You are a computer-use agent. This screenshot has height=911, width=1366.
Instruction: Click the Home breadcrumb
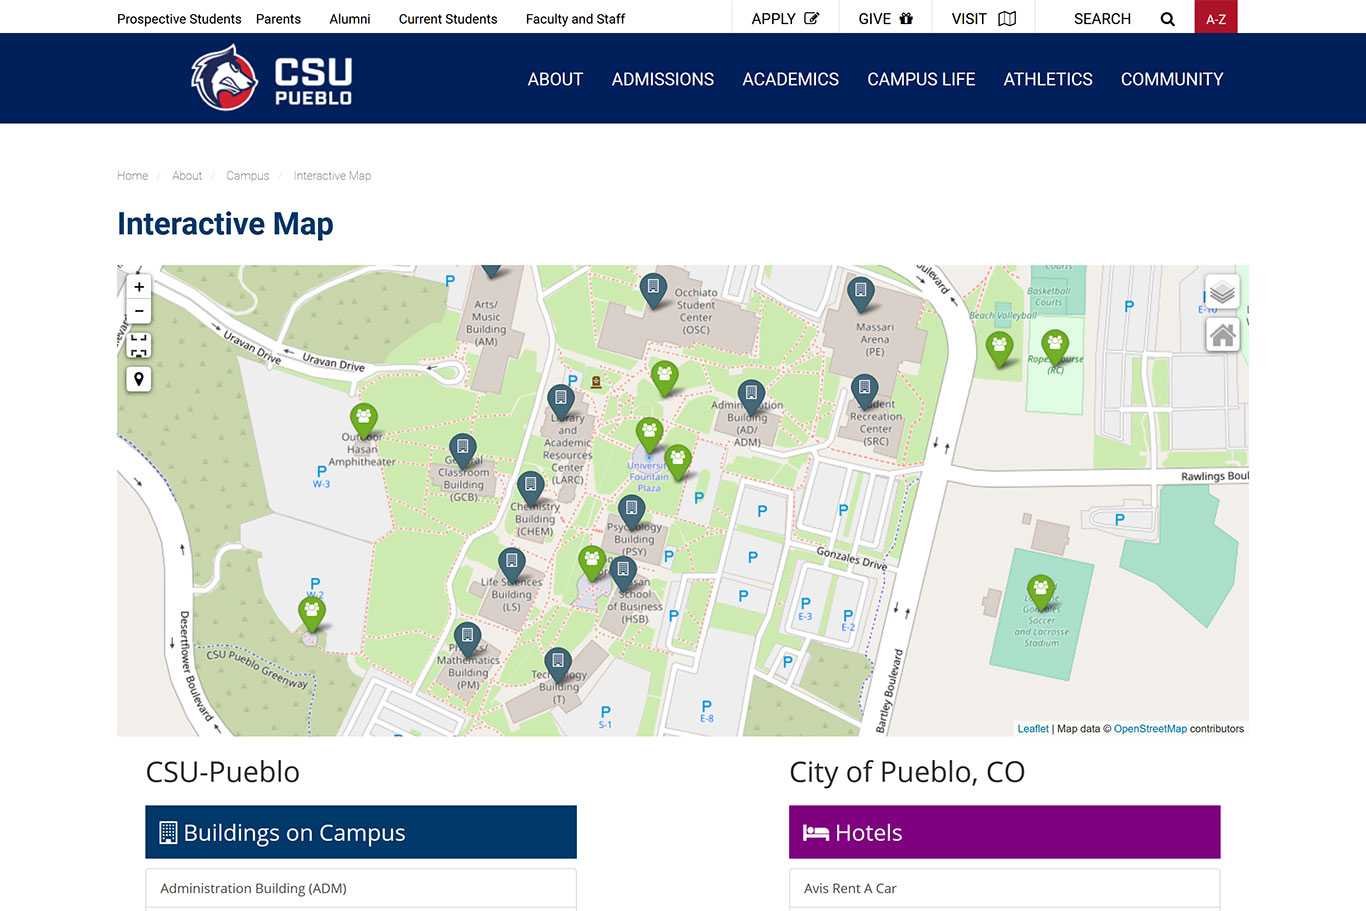[x=132, y=176]
